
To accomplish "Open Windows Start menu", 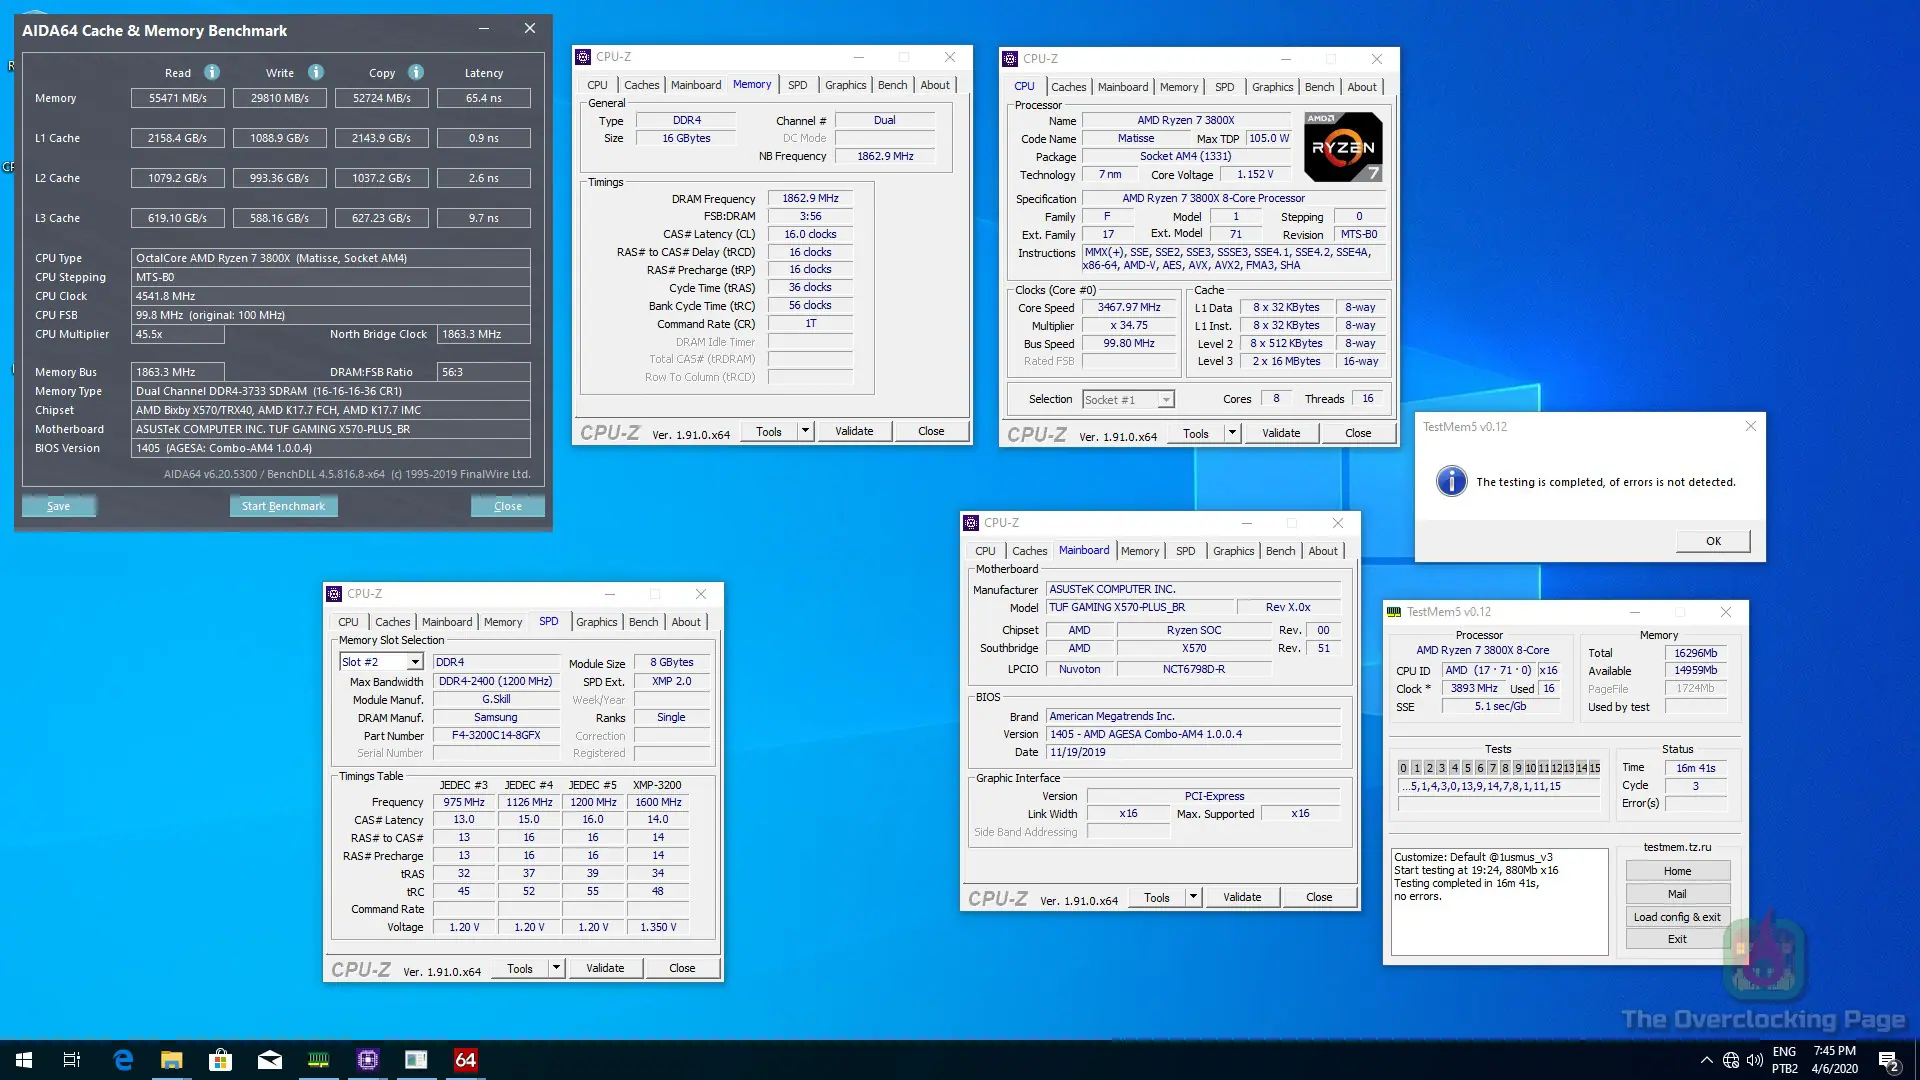I will (24, 1060).
